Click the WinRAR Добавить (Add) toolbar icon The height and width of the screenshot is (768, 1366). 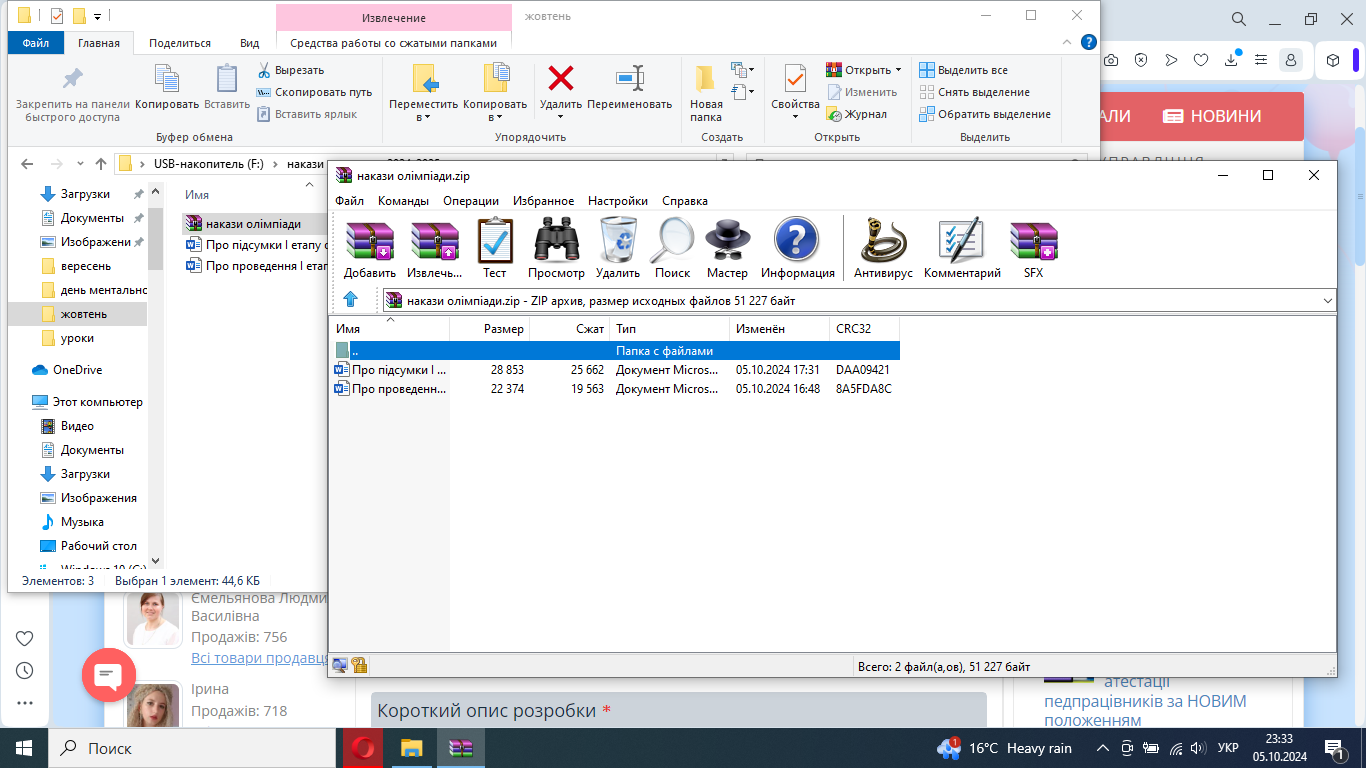[370, 248]
